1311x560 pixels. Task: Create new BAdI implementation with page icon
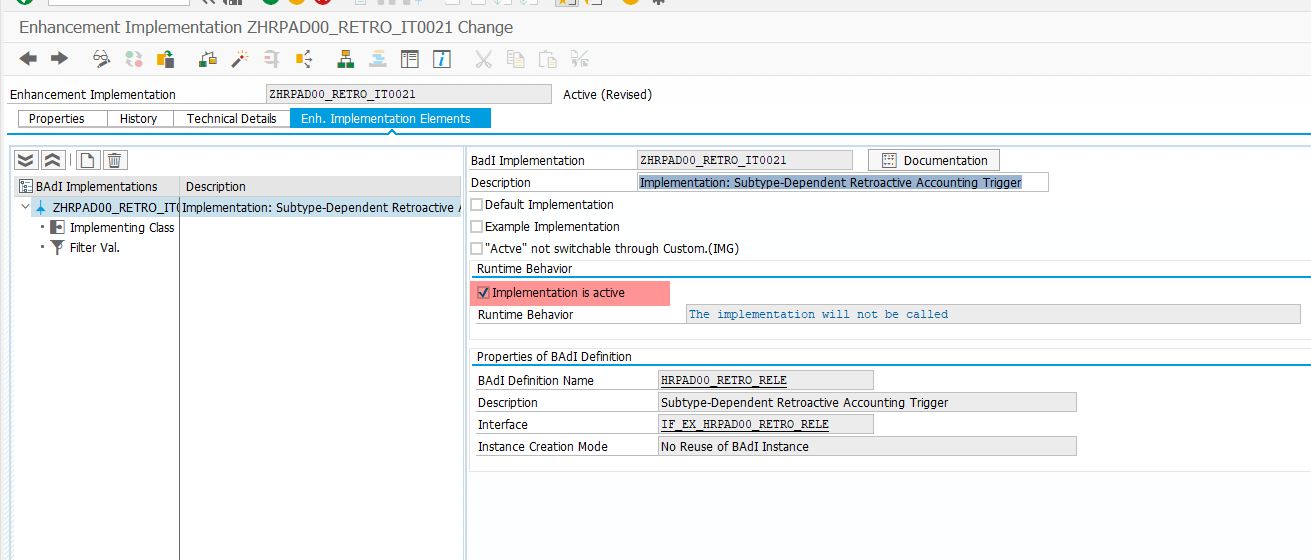(x=87, y=160)
